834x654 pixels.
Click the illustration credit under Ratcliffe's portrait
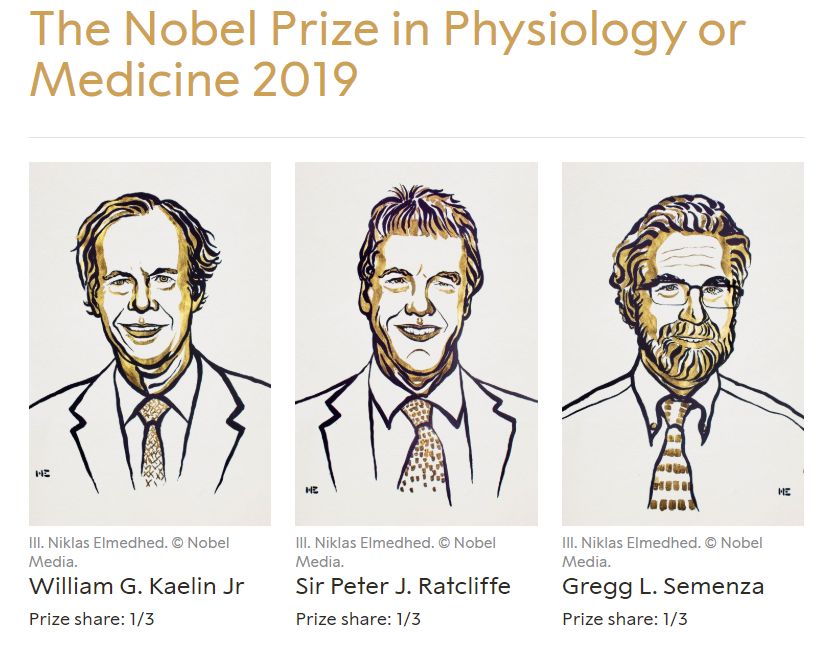pos(395,552)
